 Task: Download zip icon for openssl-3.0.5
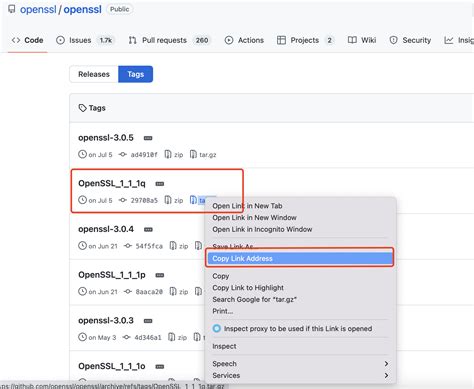pyautogui.click(x=174, y=155)
